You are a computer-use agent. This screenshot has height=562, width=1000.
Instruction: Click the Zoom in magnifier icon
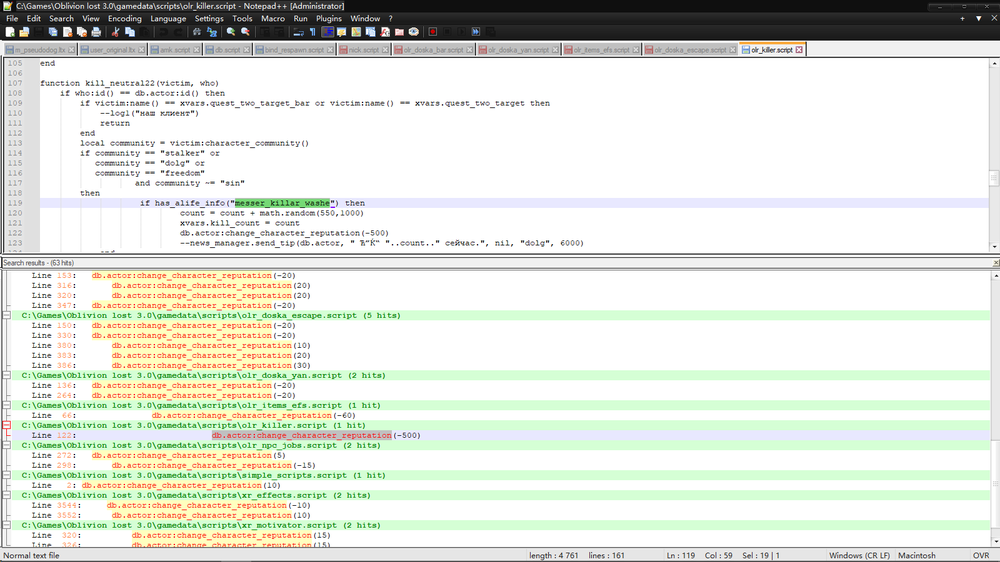point(228,32)
